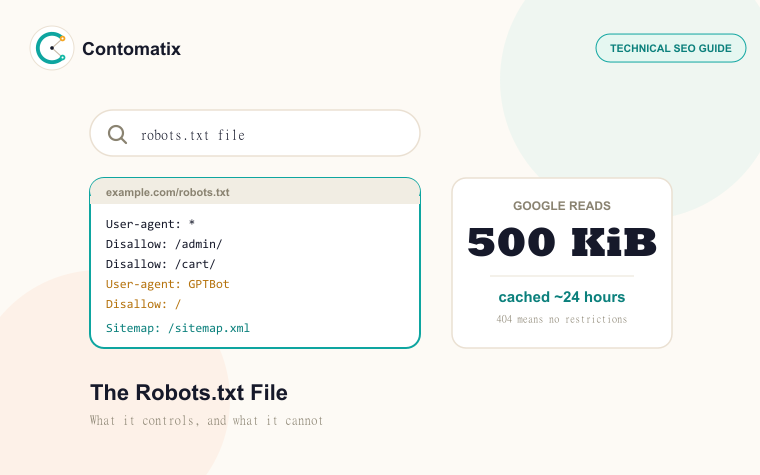
Task: Click the '500 KiB' figure
Action: coord(562,242)
